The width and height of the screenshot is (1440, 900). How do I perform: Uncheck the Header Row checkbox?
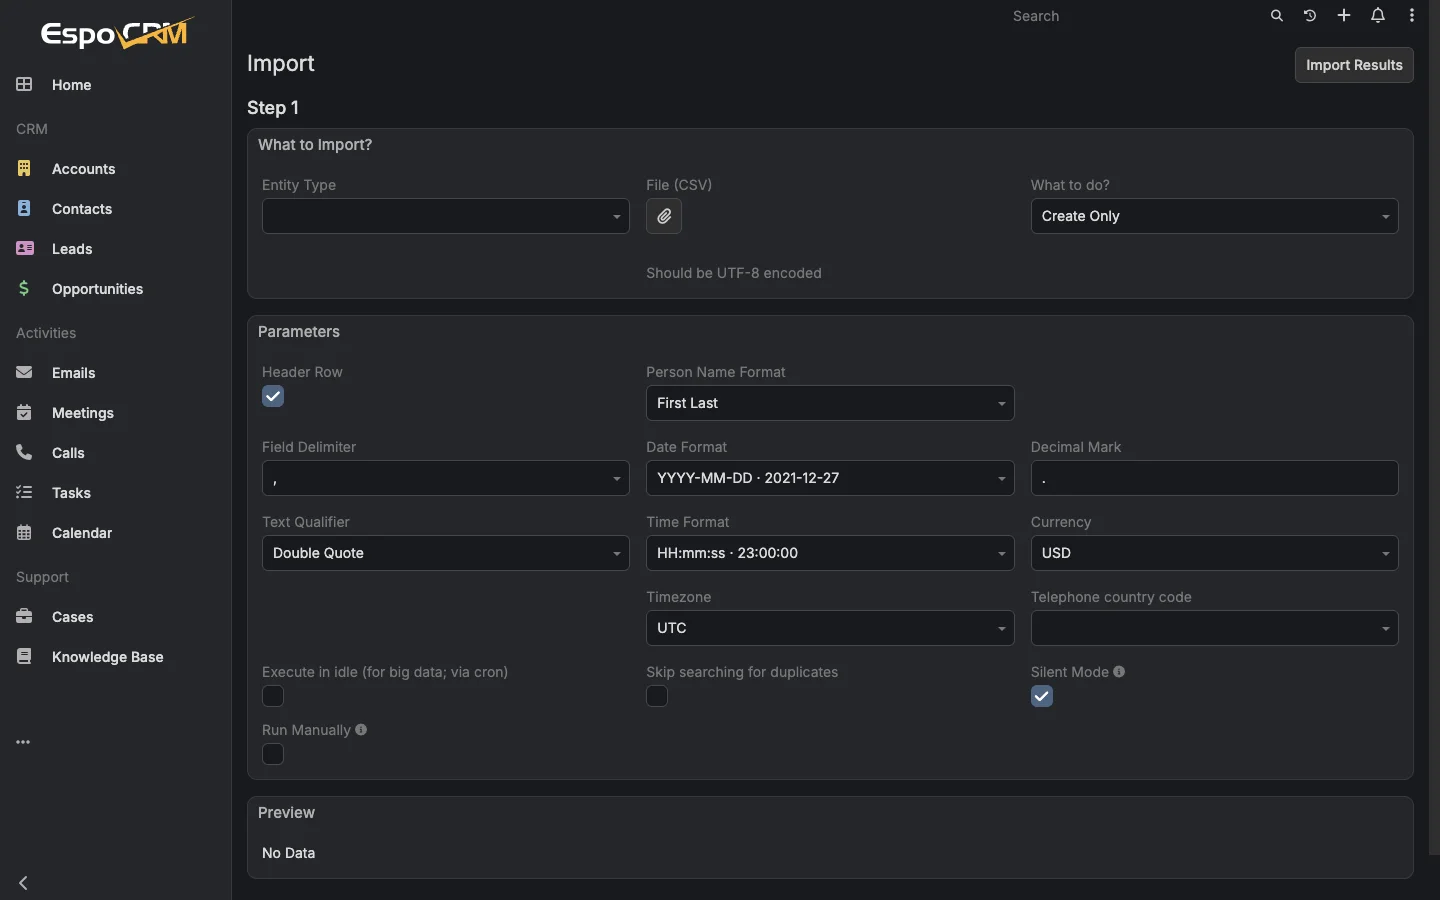point(273,396)
